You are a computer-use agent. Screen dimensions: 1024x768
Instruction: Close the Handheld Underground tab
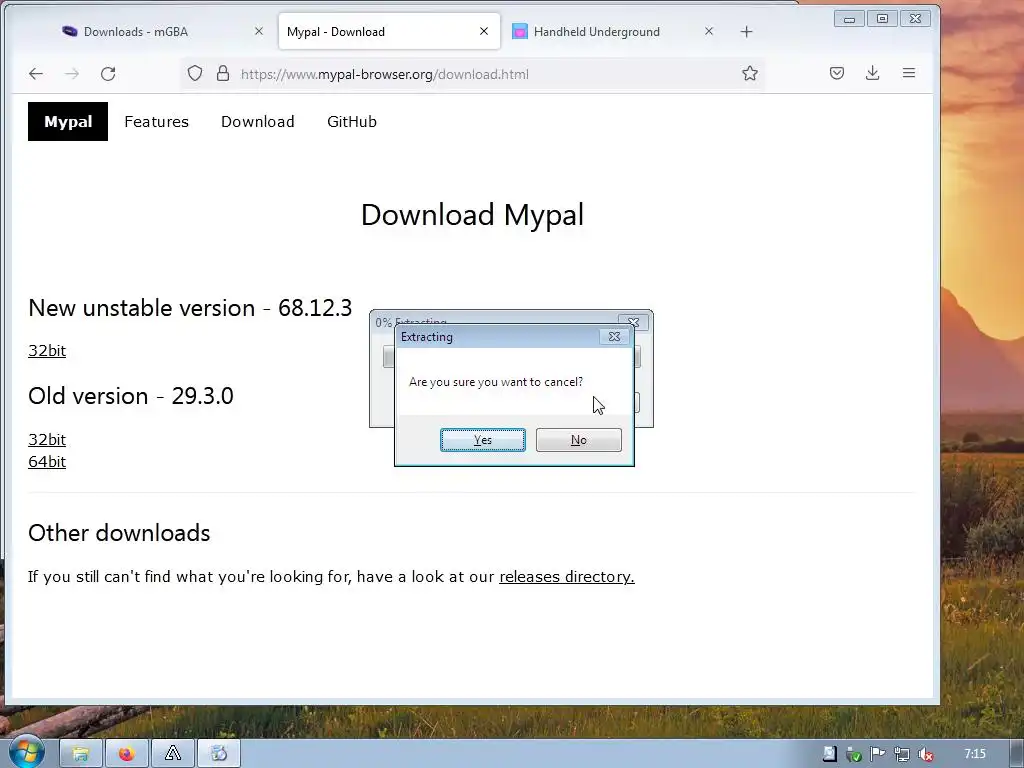[709, 31]
